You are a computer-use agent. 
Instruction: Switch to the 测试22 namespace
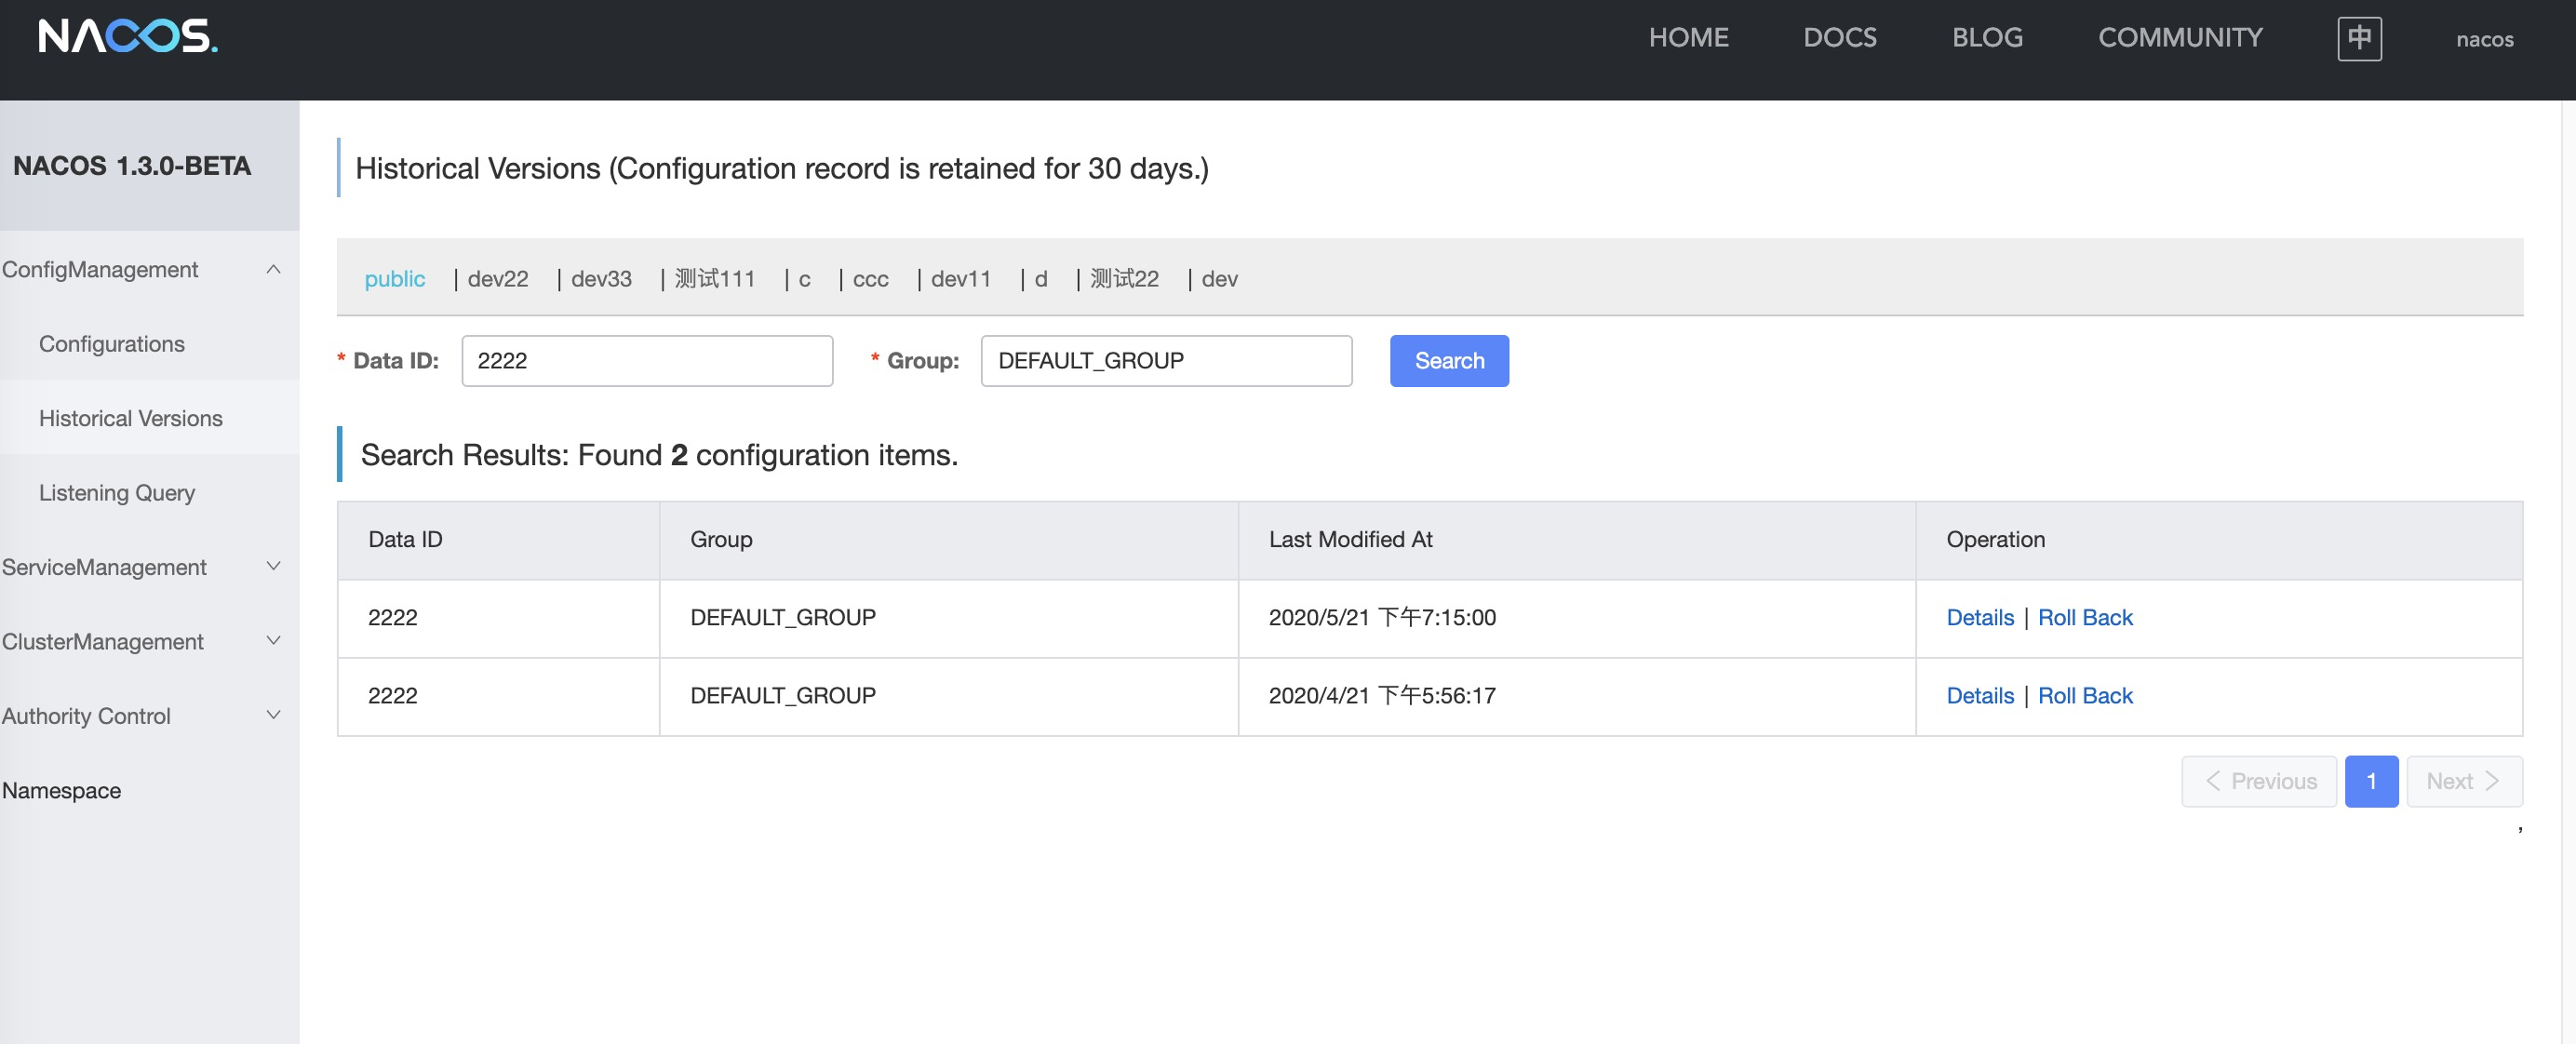pyautogui.click(x=1124, y=279)
